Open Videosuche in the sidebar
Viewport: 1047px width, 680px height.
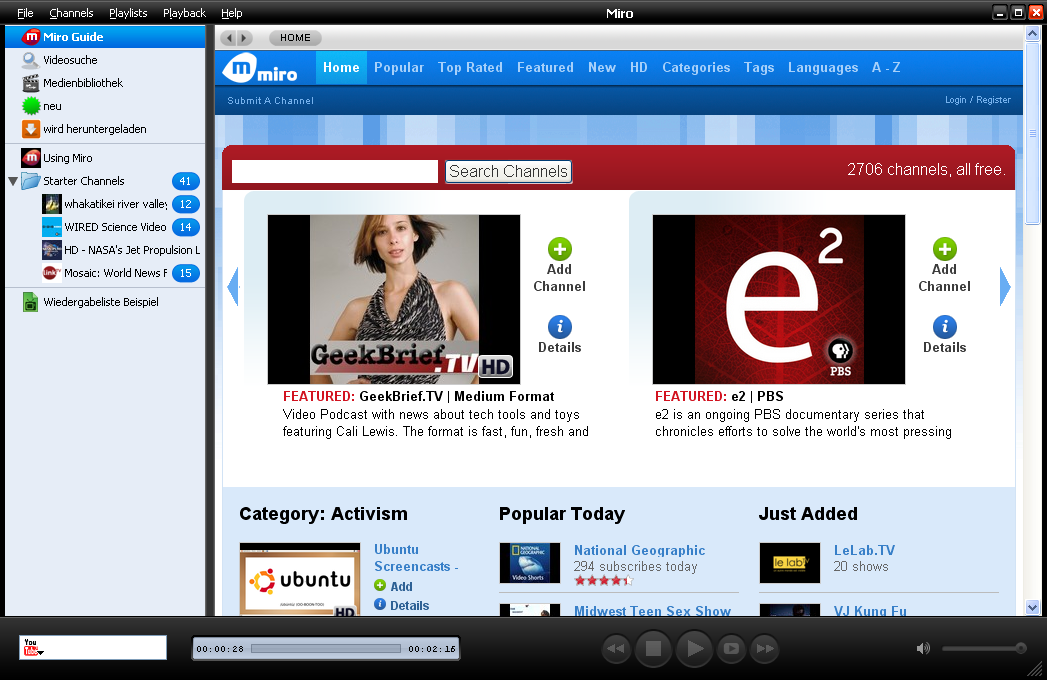(x=70, y=60)
